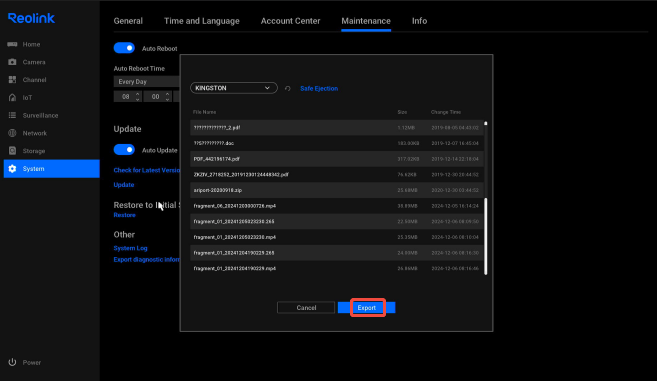Screen dimensions: 657x381
Task: Select ariport-20200918.zip row
Action: click(336, 190)
